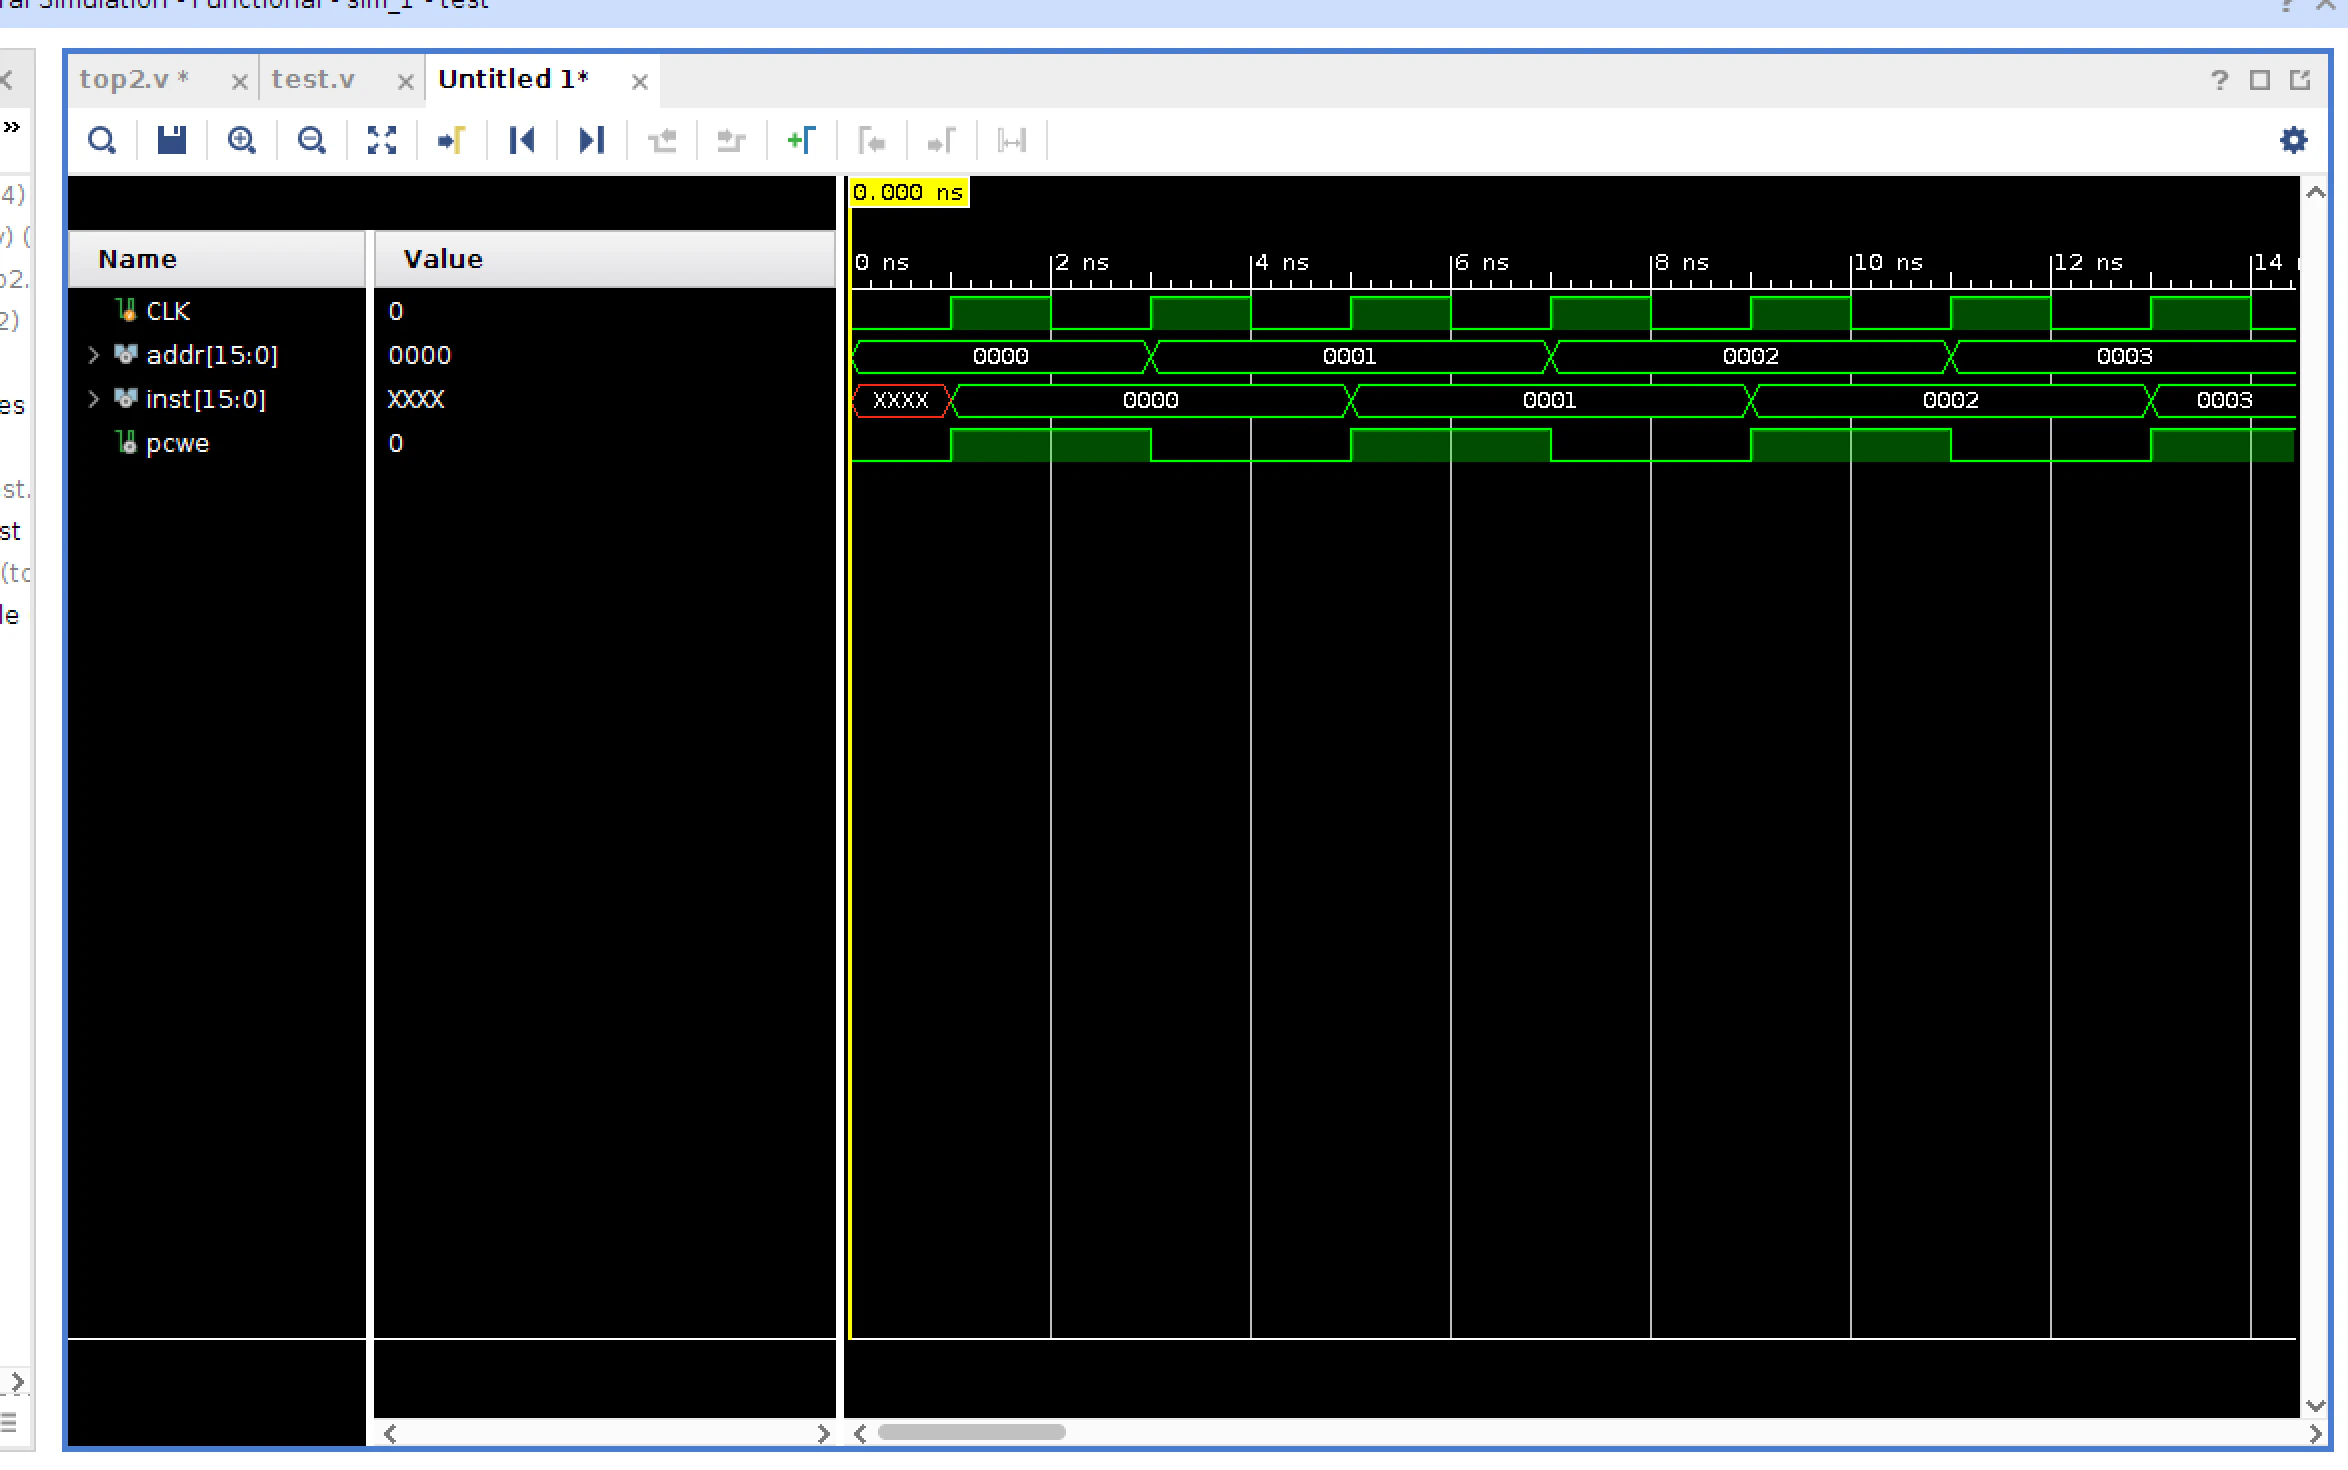Viewport: 2348px width, 1470px height.
Task: Zoom in on the waveform
Action: (x=241, y=140)
